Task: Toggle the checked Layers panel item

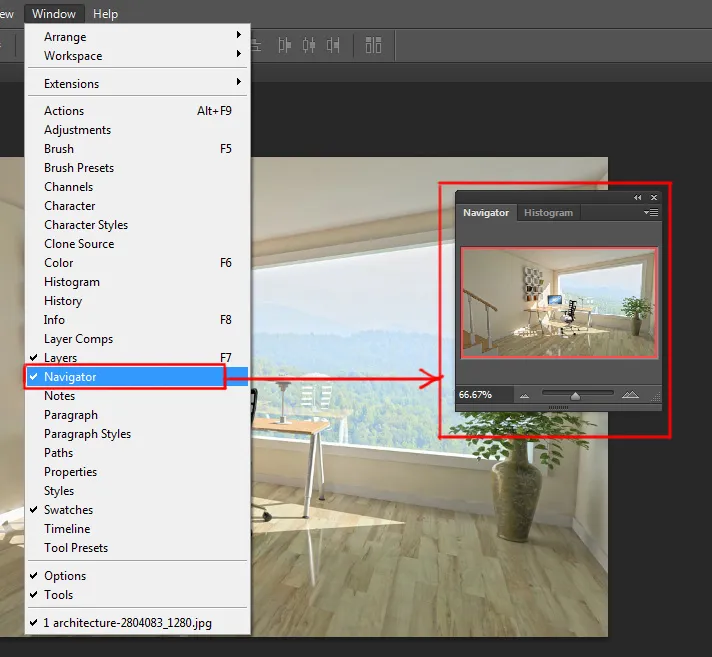Action: coord(138,358)
